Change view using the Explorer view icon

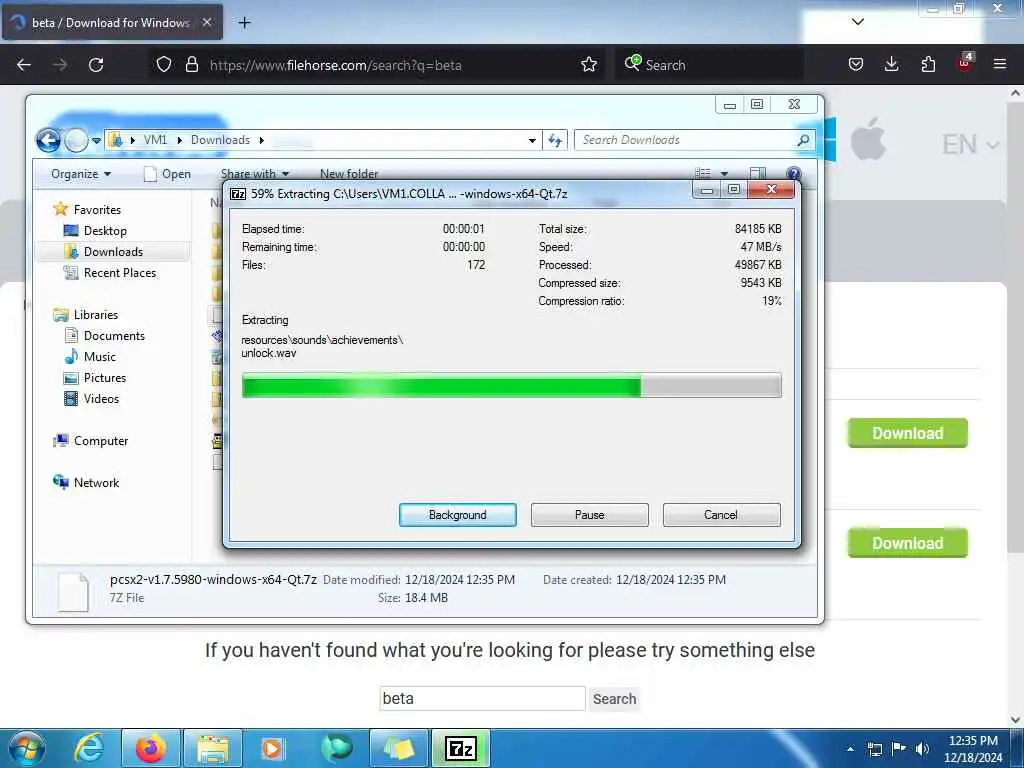[703, 173]
